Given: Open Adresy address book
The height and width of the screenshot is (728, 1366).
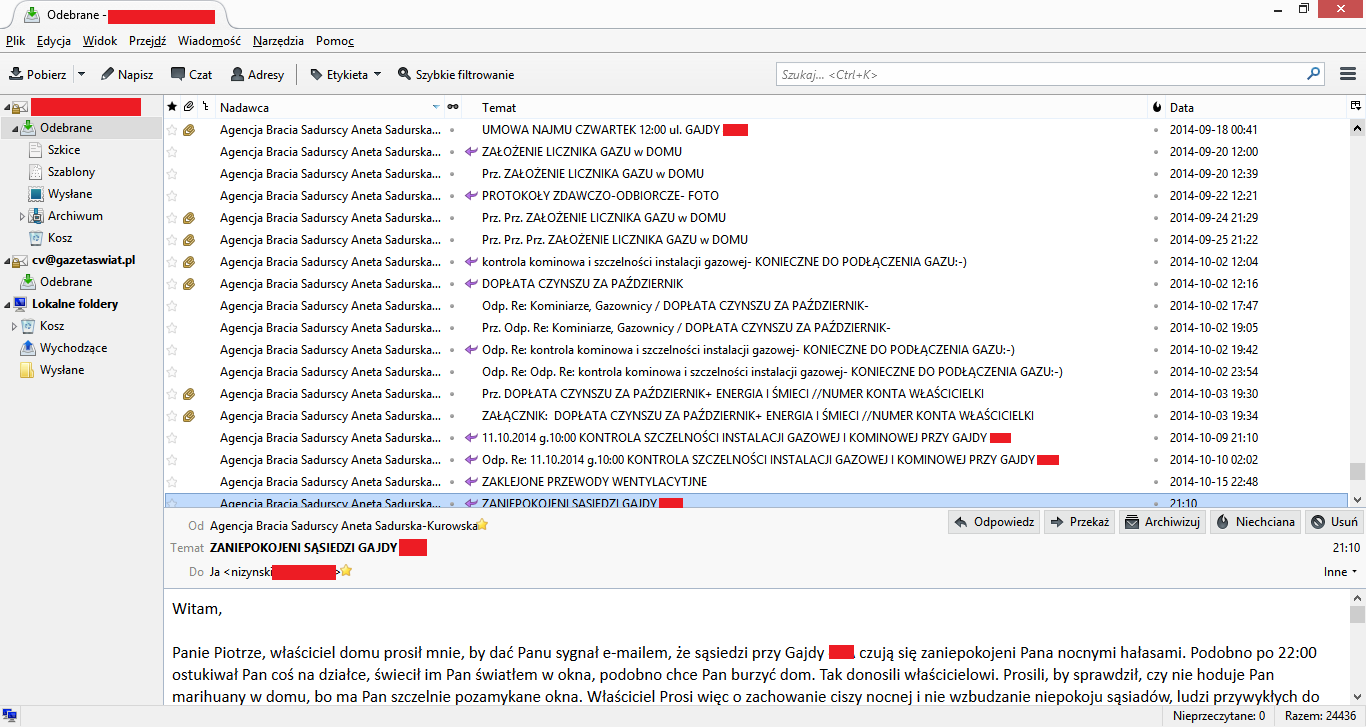Looking at the screenshot, I should coord(257,74).
